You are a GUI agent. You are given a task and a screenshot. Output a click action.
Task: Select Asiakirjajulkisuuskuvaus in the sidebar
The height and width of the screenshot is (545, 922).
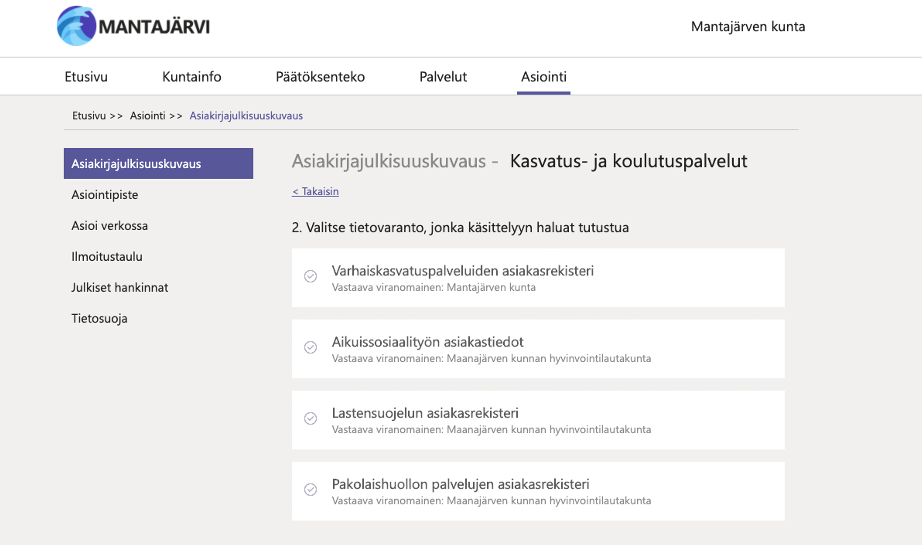coord(158,163)
